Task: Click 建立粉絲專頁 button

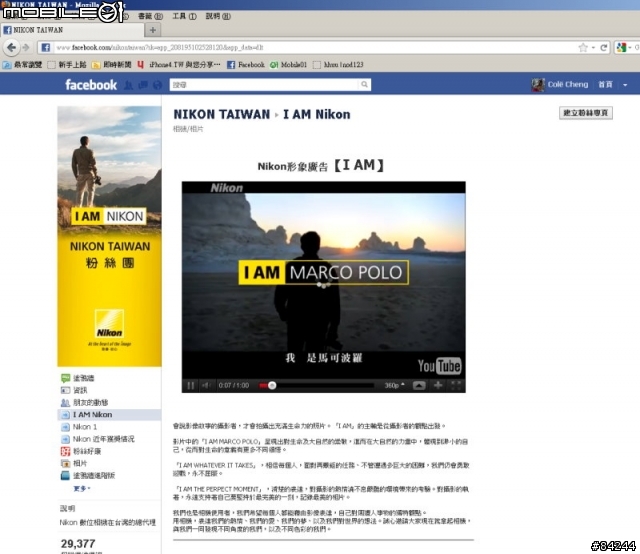Action: 586,113
